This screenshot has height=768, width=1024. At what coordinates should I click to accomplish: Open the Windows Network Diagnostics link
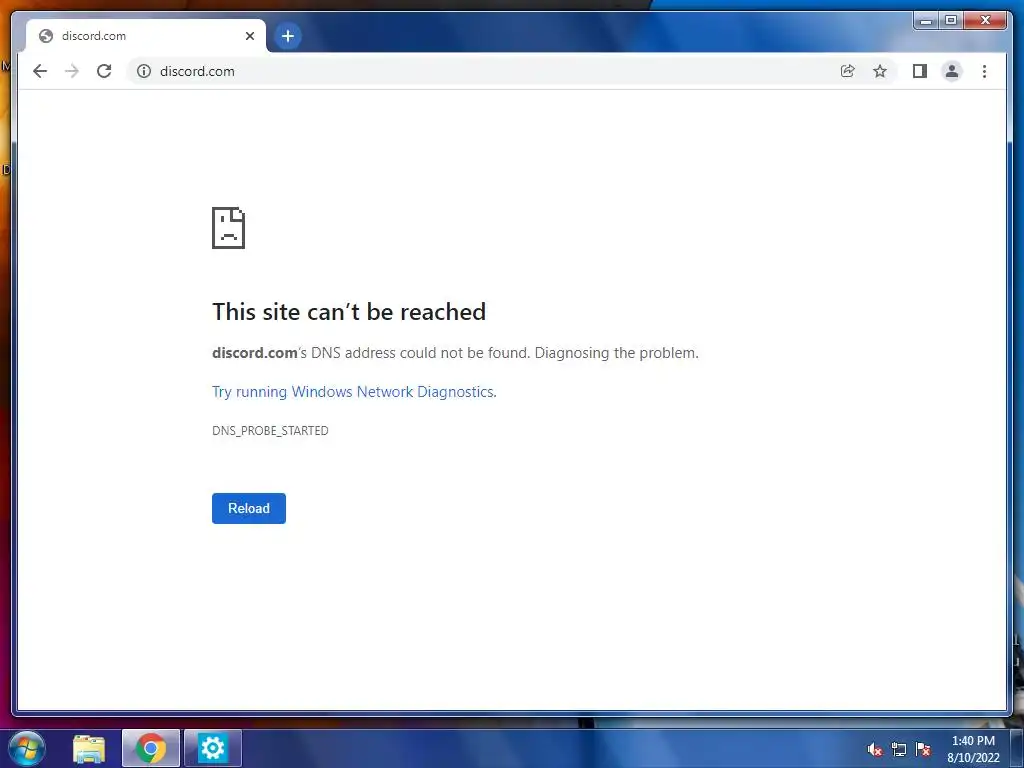(354, 392)
